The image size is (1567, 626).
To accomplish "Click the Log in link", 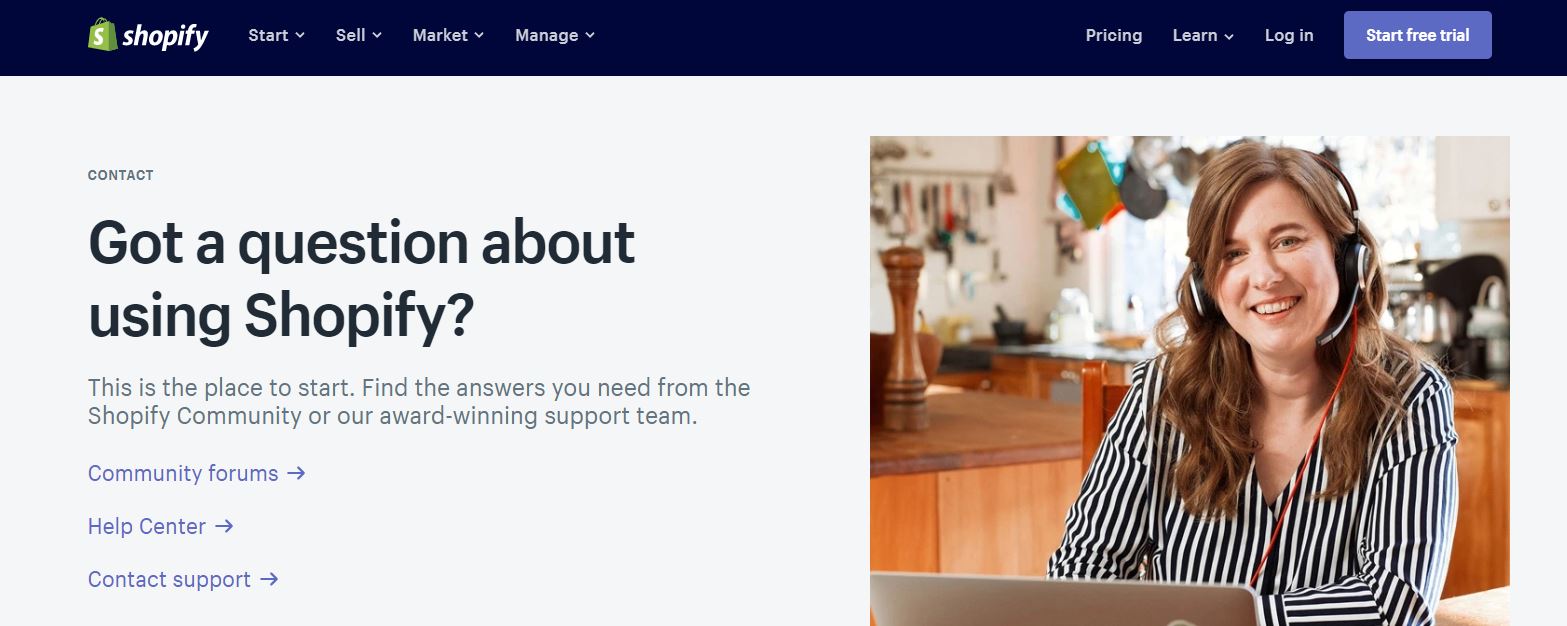I will (x=1289, y=35).
